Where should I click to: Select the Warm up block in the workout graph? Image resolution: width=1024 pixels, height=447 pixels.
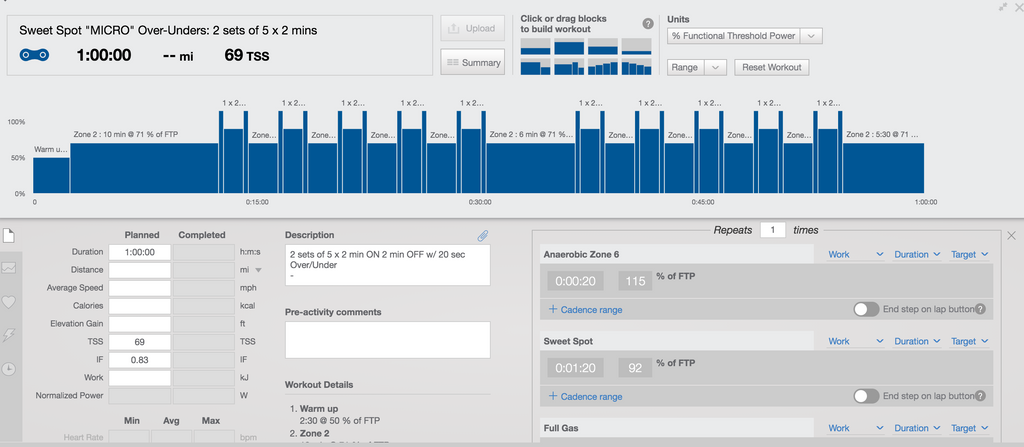pos(51,175)
